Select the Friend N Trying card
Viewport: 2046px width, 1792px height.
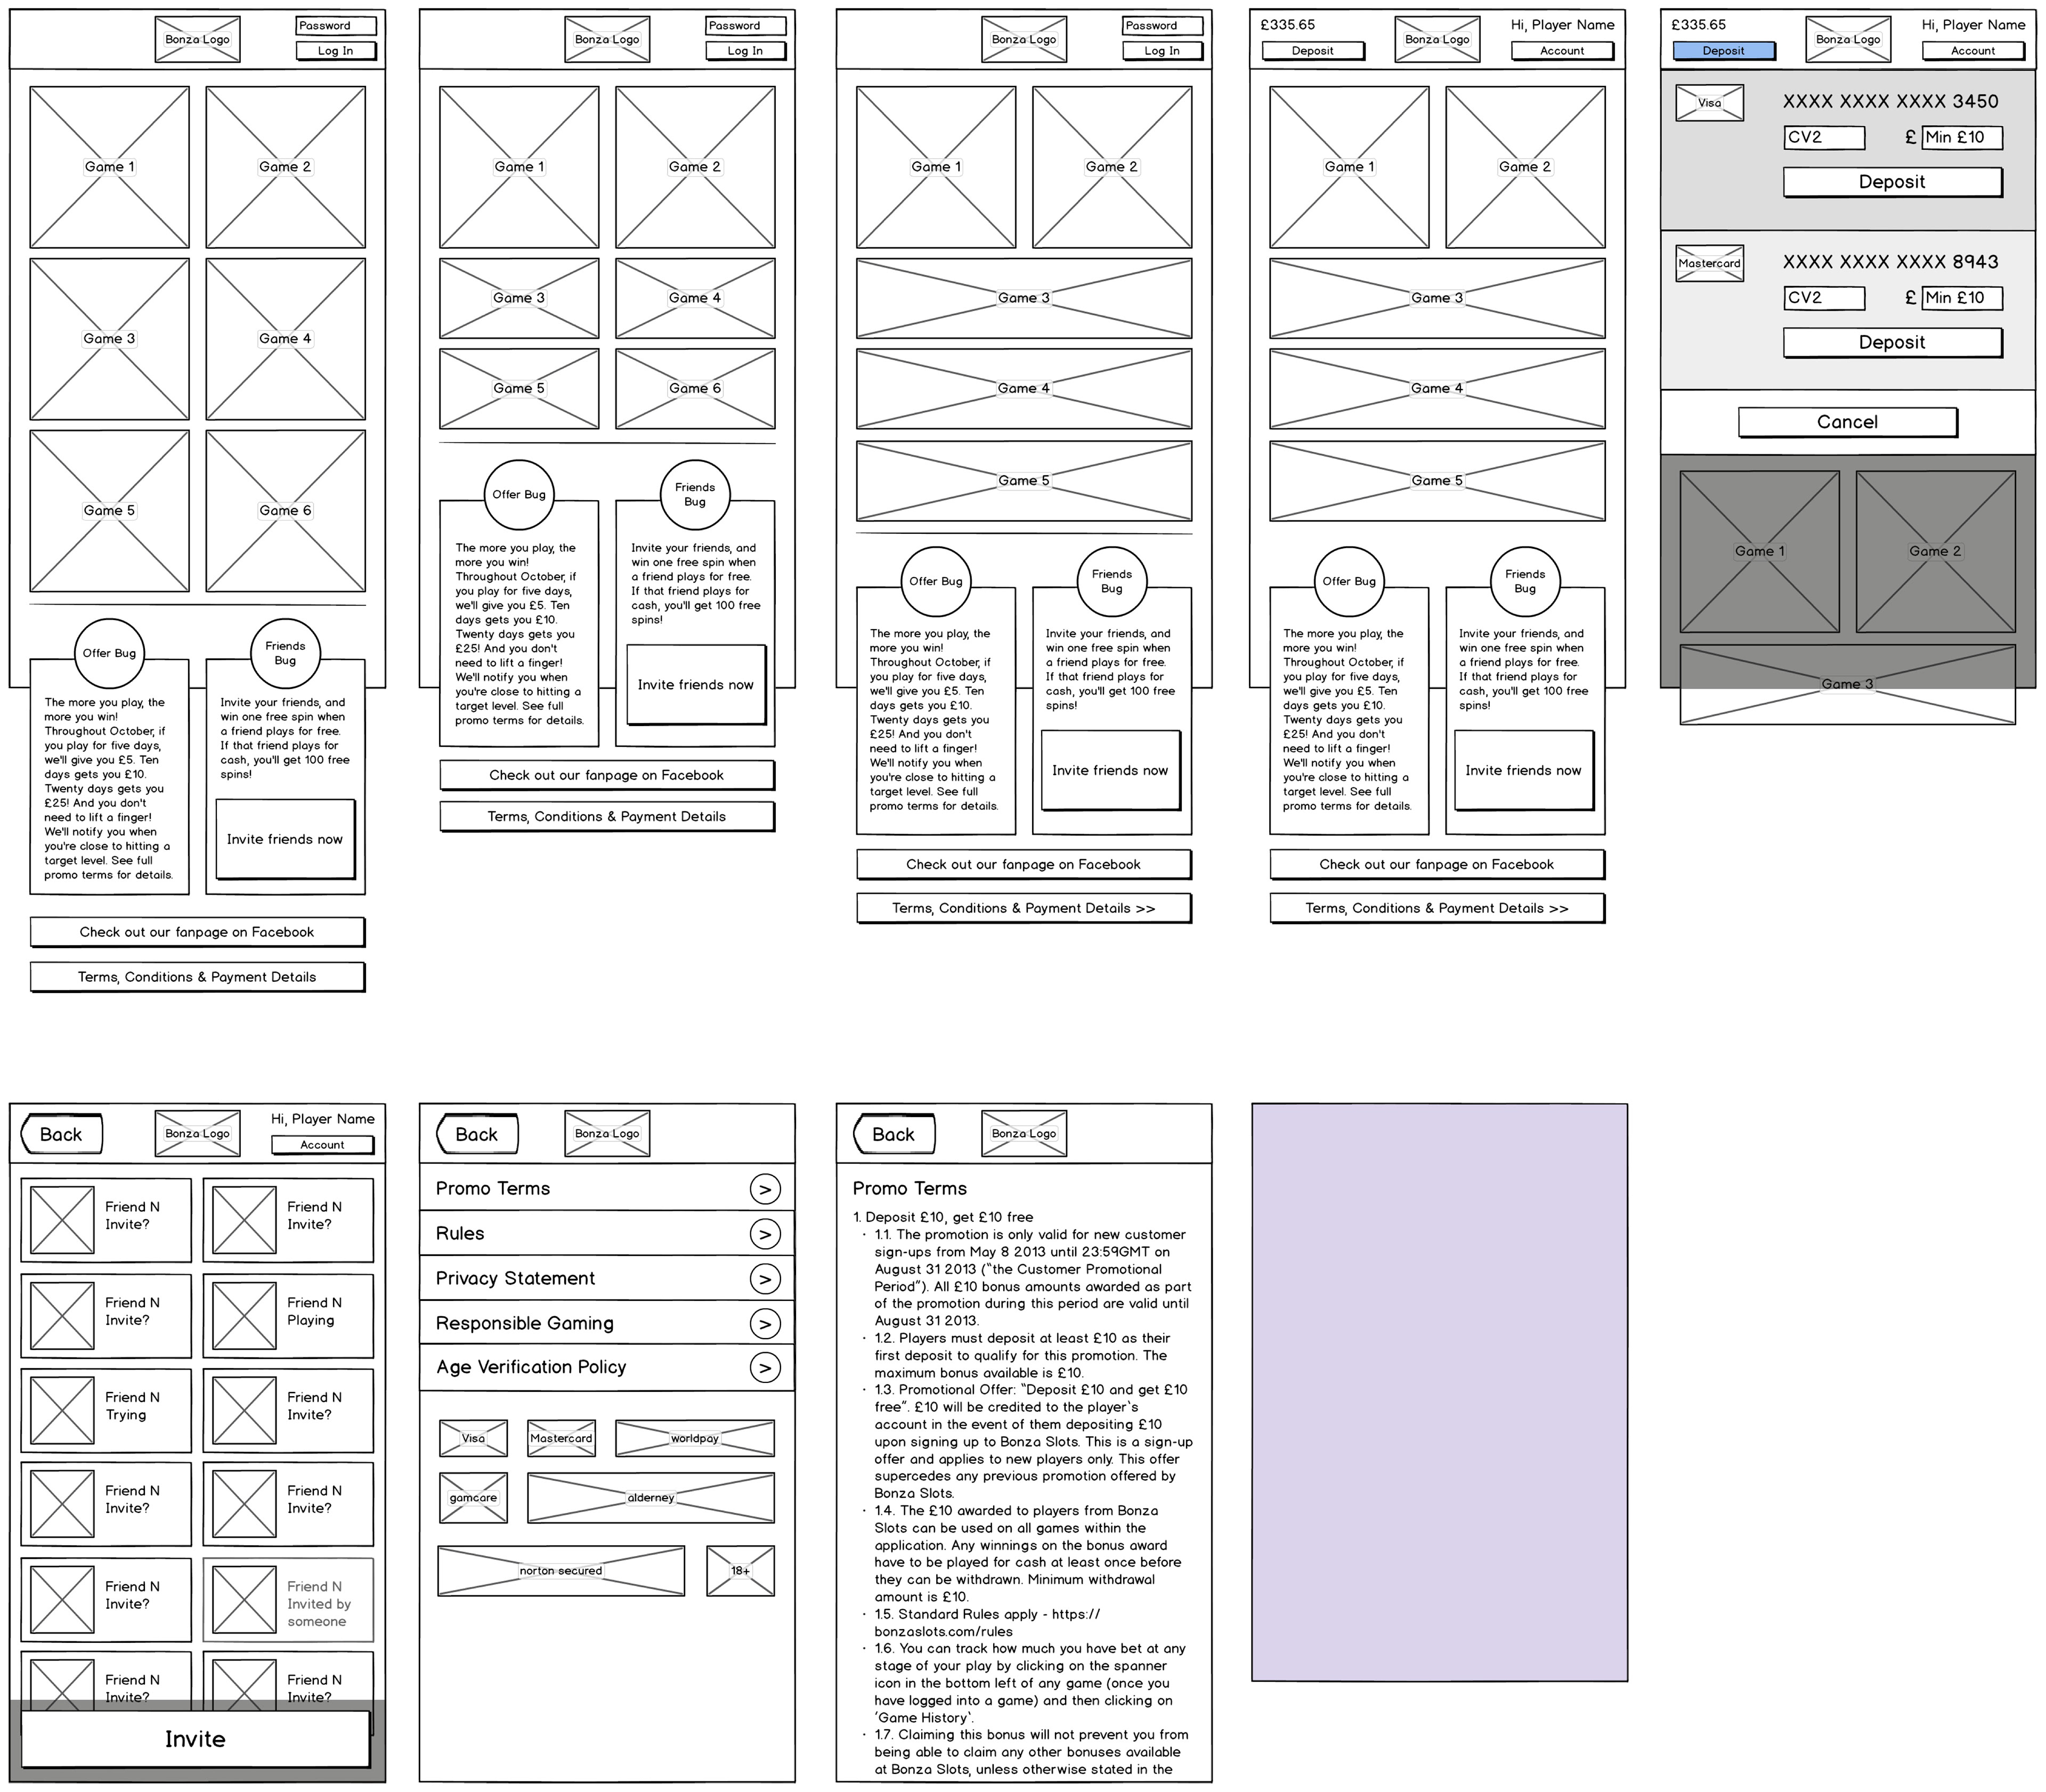[x=106, y=1410]
